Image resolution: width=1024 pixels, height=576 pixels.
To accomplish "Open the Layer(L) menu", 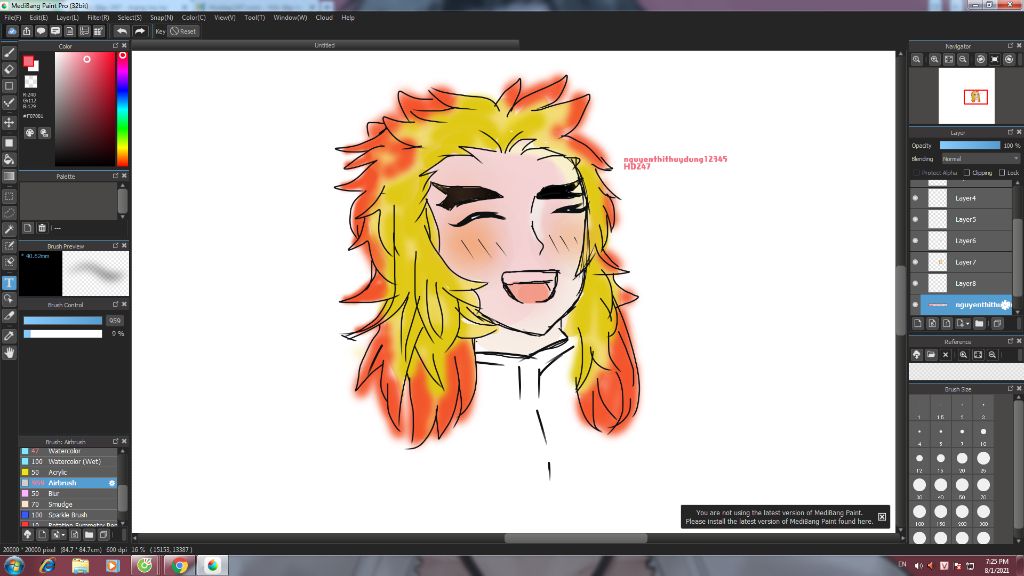I will [x=67, y=18].
